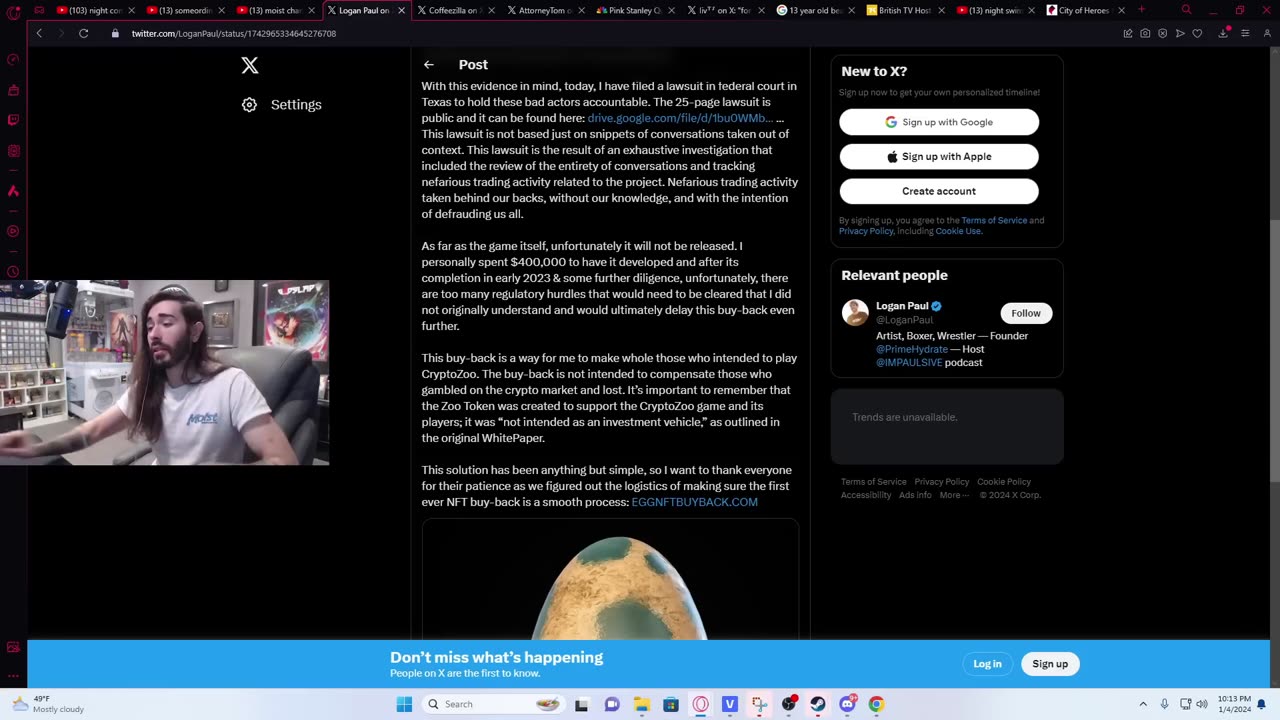Click the volume speaker tray icon
1280x720 pixels.
click(x=1202, y=704)
